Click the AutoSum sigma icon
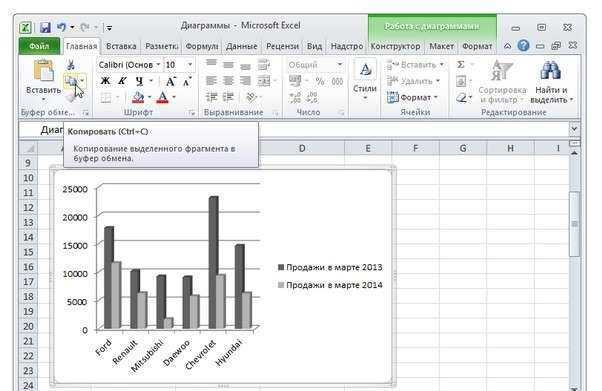The height and width of the screenshot is (391, 602). [461, 65]
